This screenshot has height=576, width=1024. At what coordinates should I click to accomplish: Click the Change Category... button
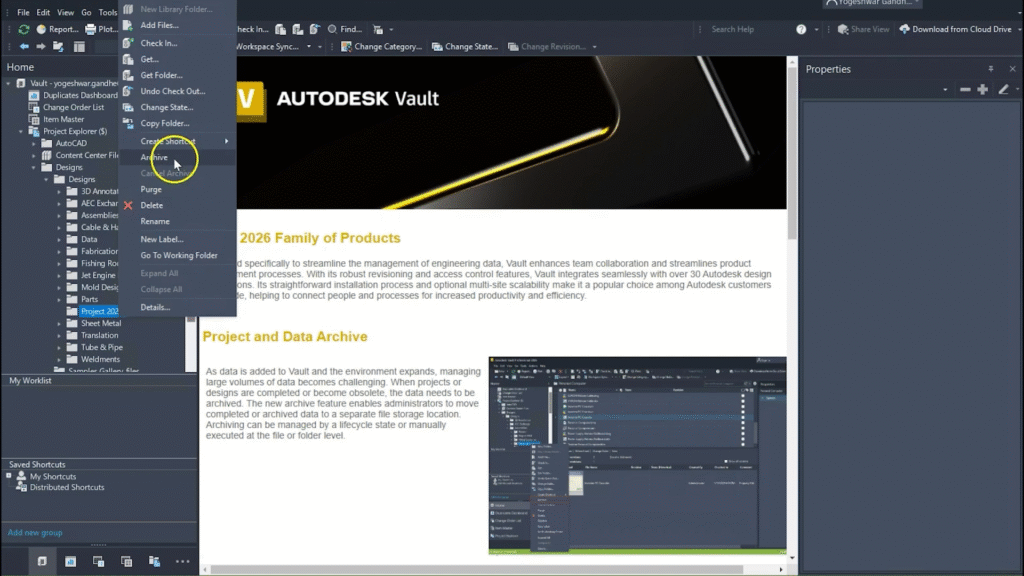[x=381, y=47]
